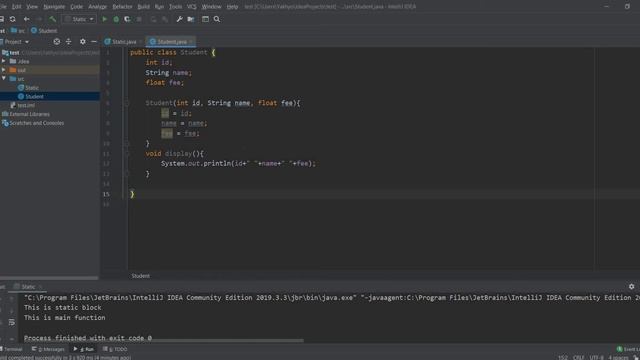Viewport: 640px width, 360px height.
Task: Open the Refactor menu
Action: coord(122,7)
